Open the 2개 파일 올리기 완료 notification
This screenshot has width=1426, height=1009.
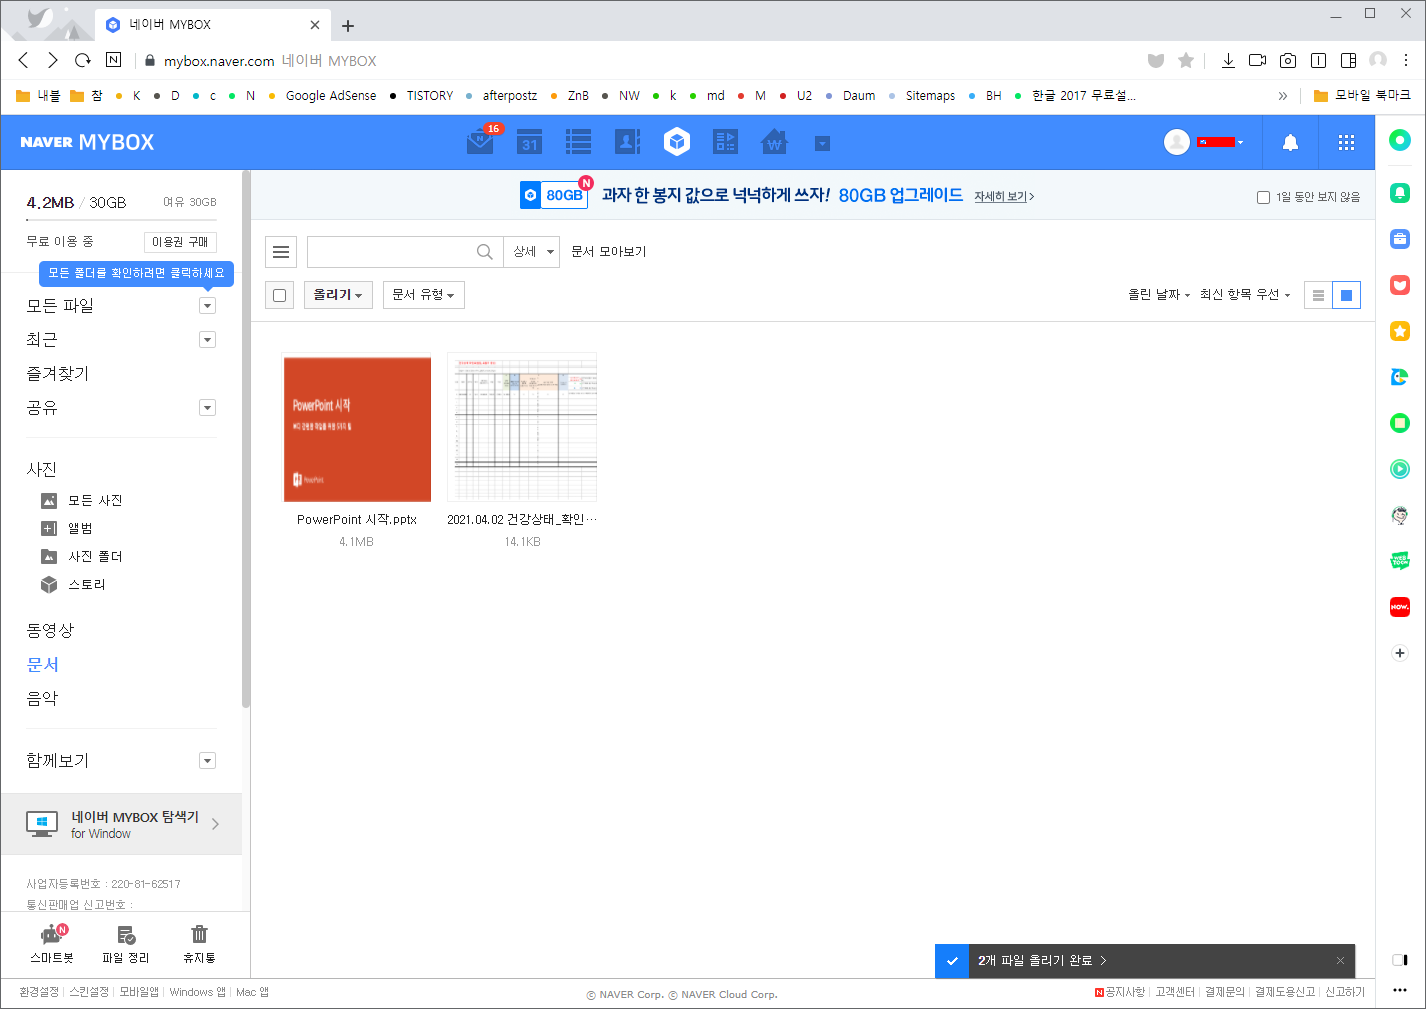(1042, 960)
